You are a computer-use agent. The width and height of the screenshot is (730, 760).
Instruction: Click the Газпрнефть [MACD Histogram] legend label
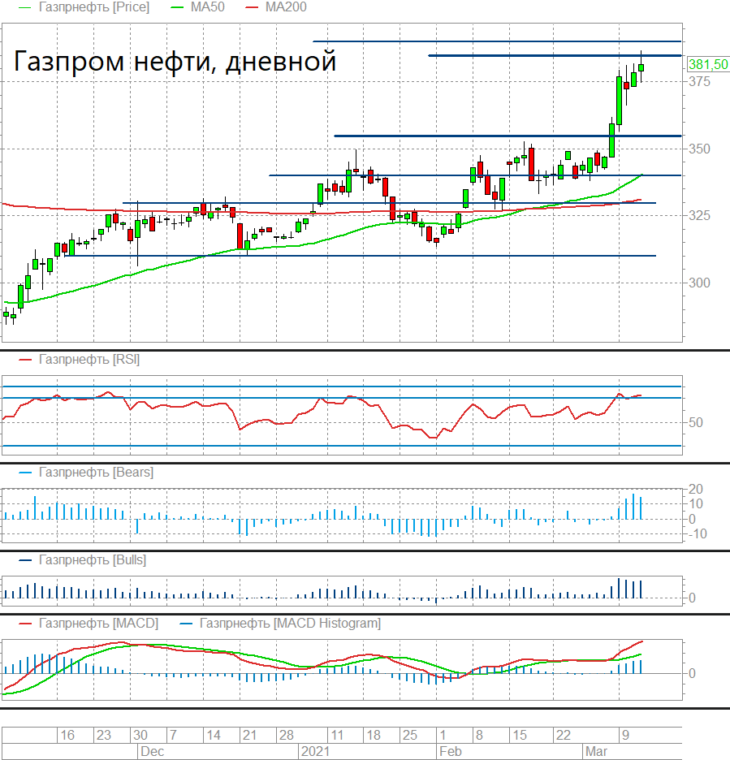[x=290, y=623]
